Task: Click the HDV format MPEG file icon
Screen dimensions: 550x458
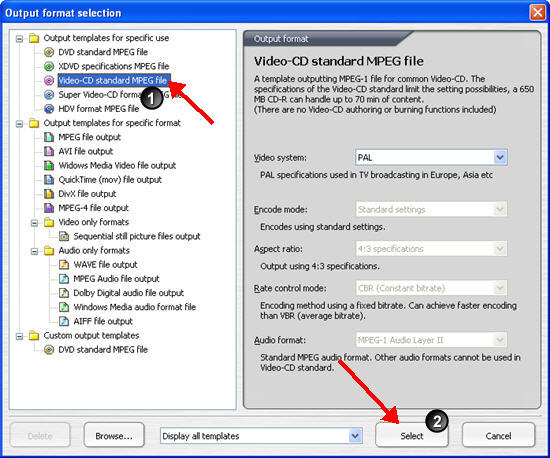Action: (x=49, y=109)
